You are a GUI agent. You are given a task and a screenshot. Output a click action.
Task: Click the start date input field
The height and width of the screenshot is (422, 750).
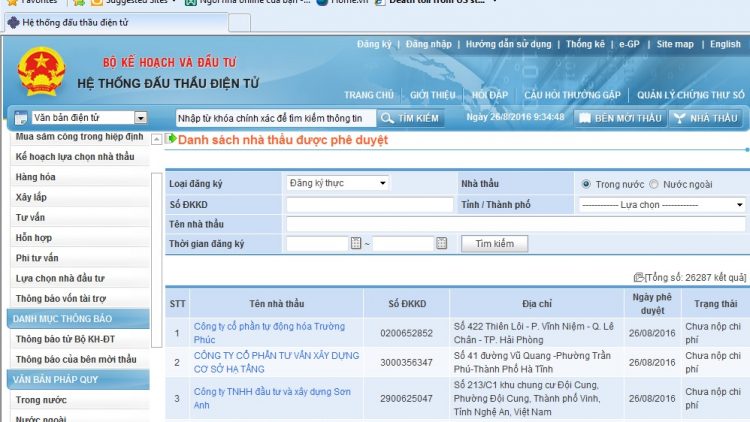(x=318, y=244)
